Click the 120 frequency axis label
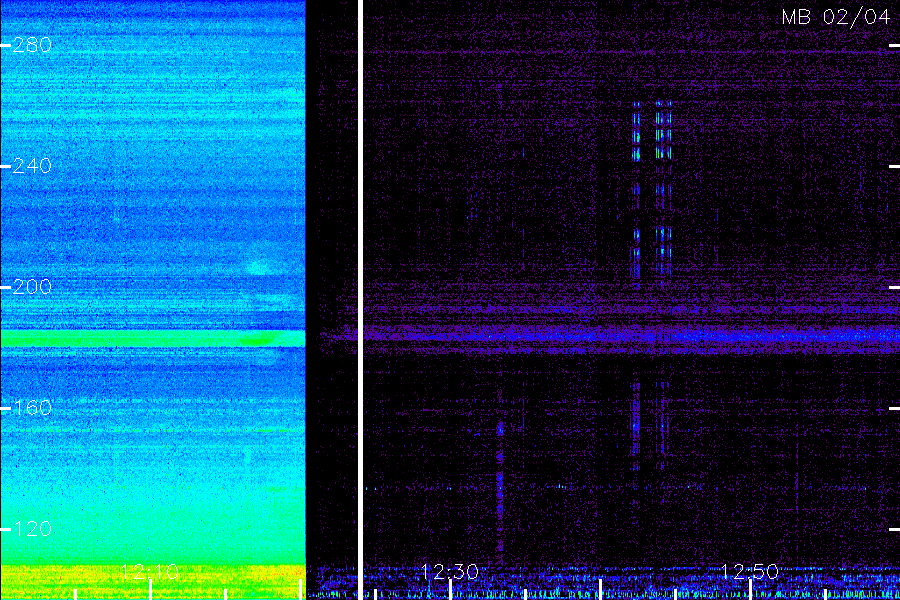This screenshot has width=900, height=600. click(32, 529)
